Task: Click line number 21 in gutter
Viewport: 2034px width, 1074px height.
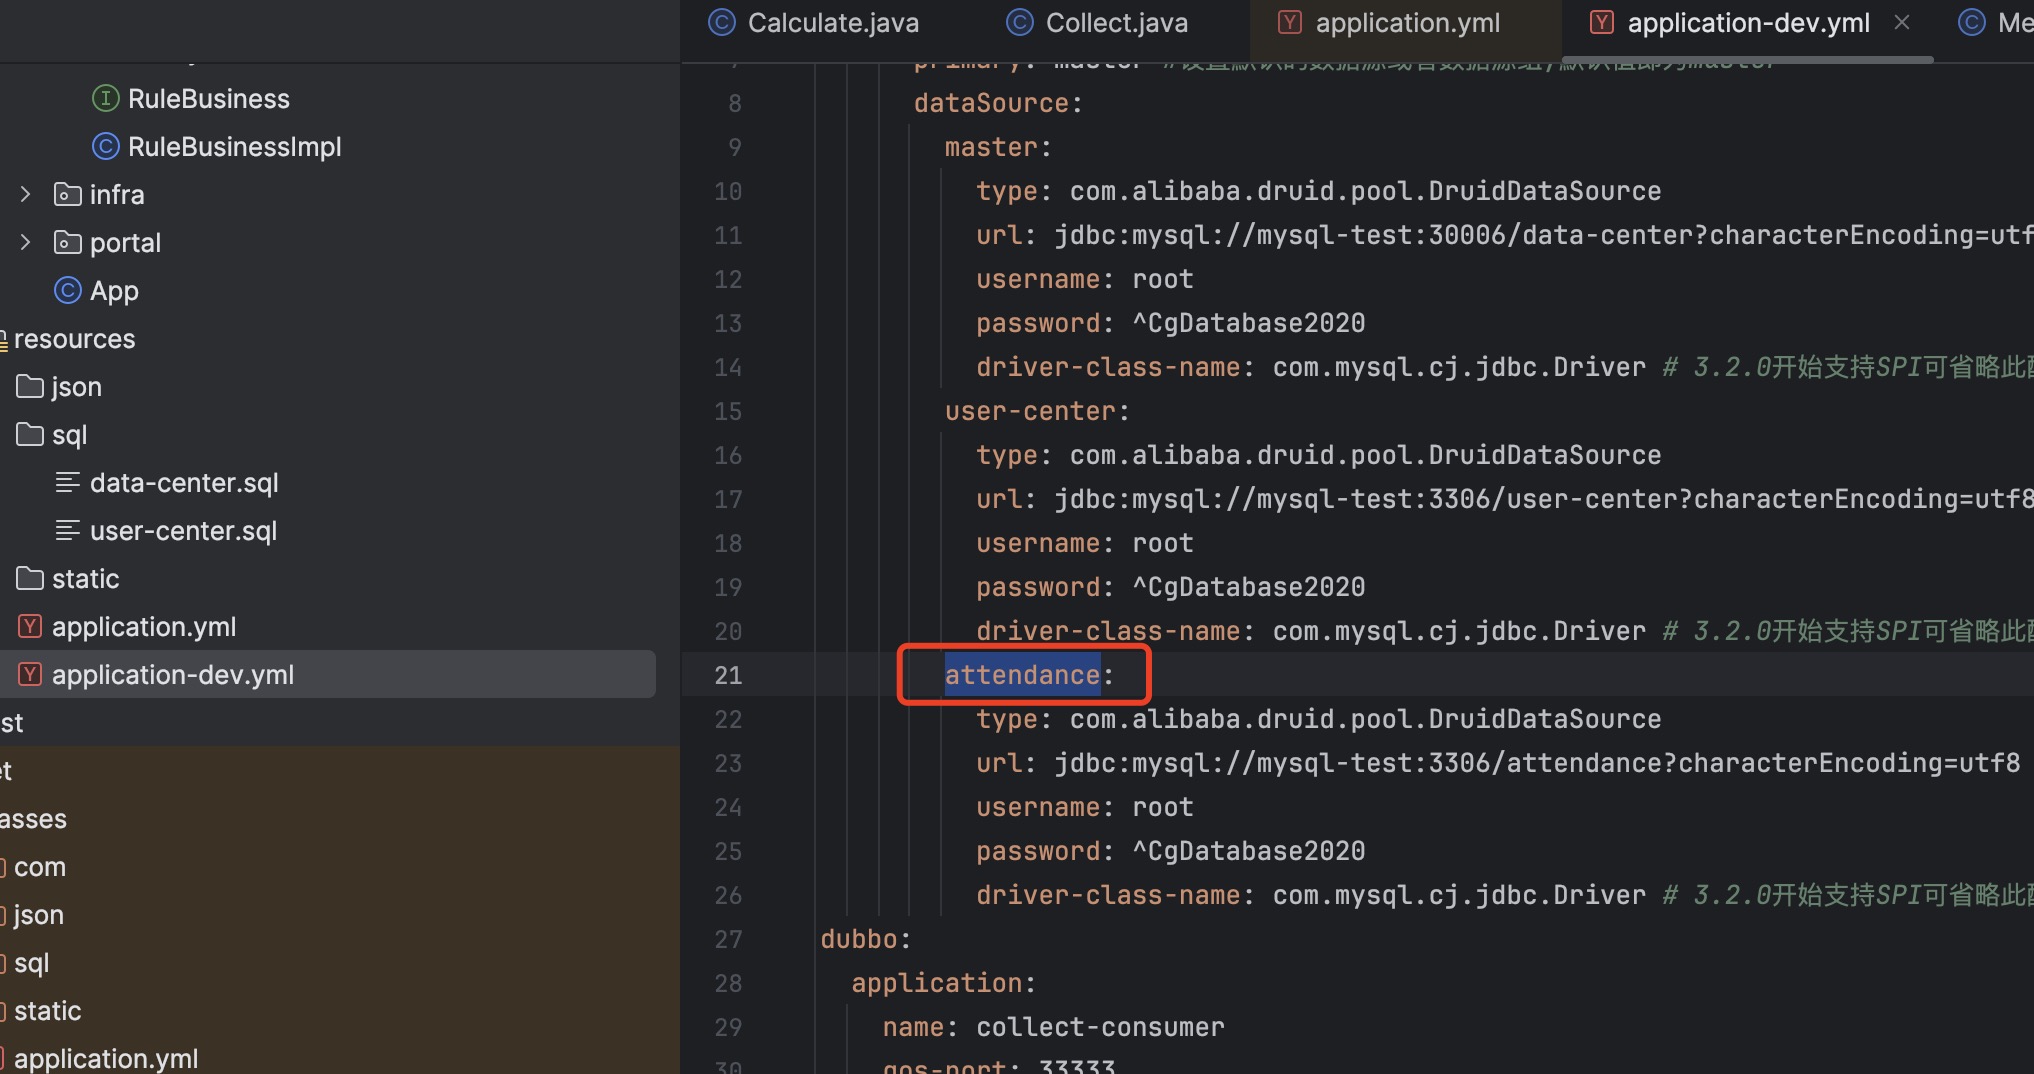Action: (x=728, y=675)
